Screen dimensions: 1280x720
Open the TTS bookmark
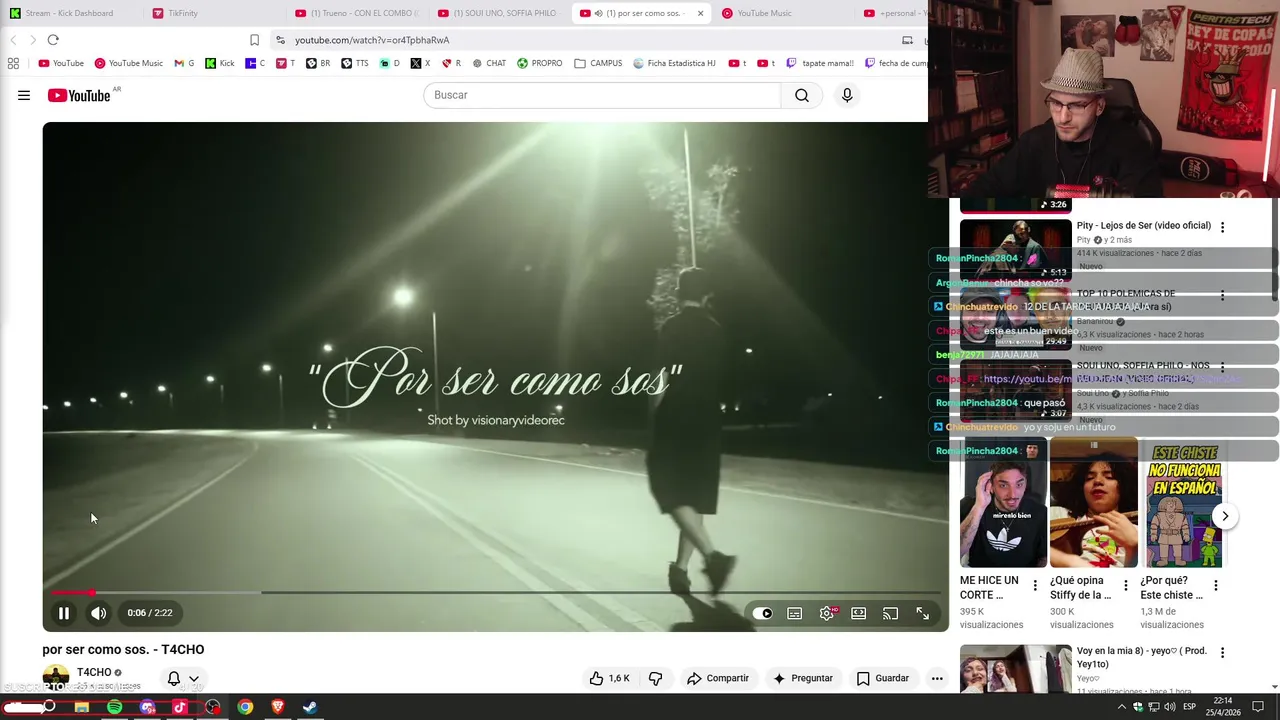click(354, 63)
